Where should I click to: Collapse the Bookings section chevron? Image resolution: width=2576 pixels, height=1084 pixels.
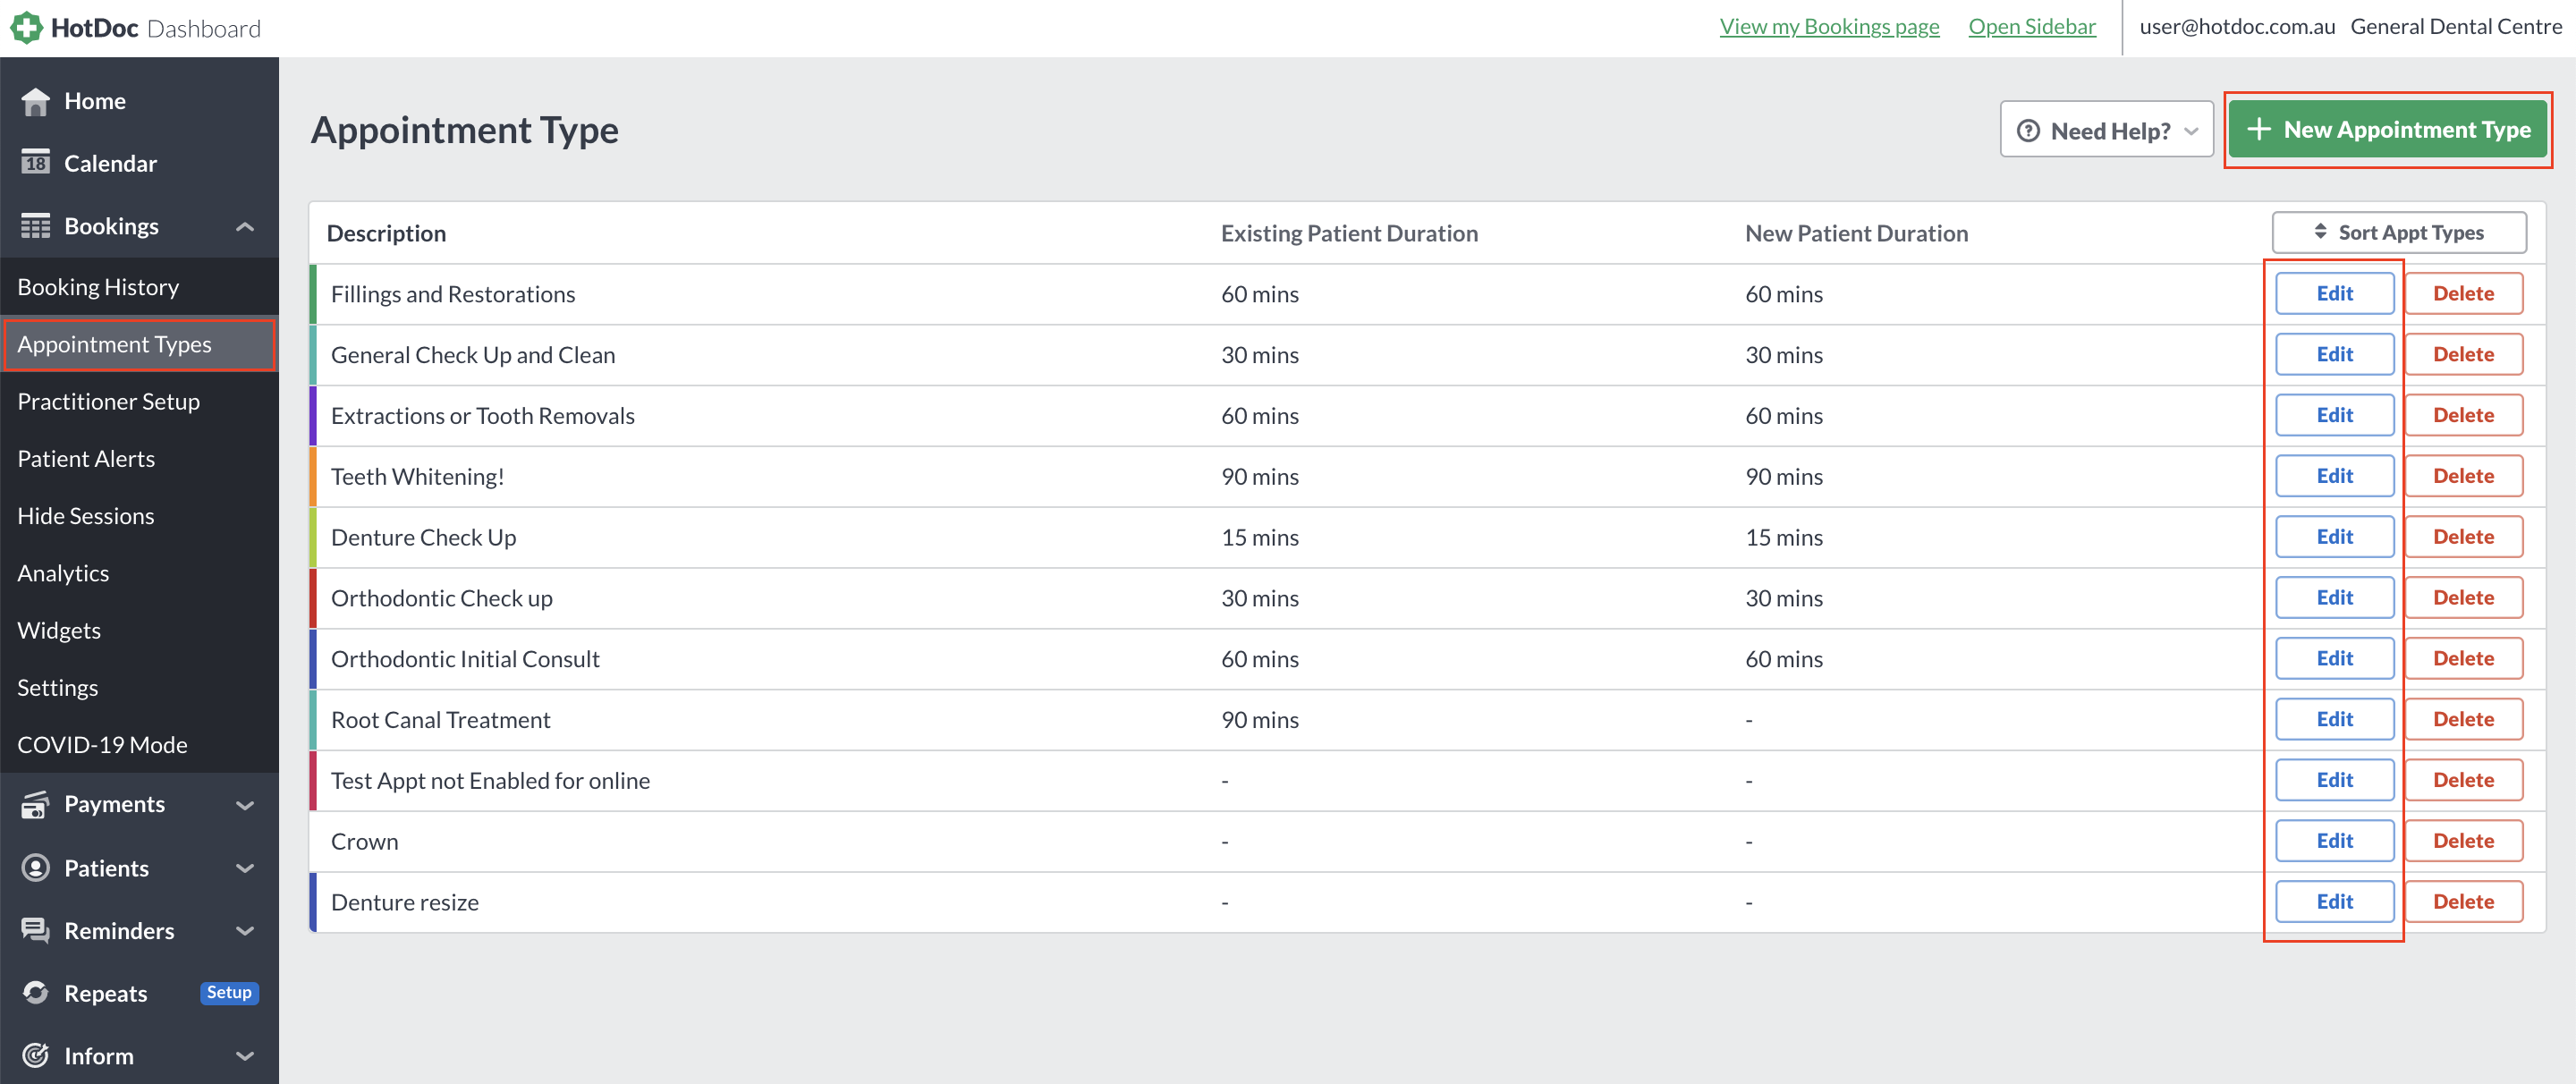coord(245,226)
